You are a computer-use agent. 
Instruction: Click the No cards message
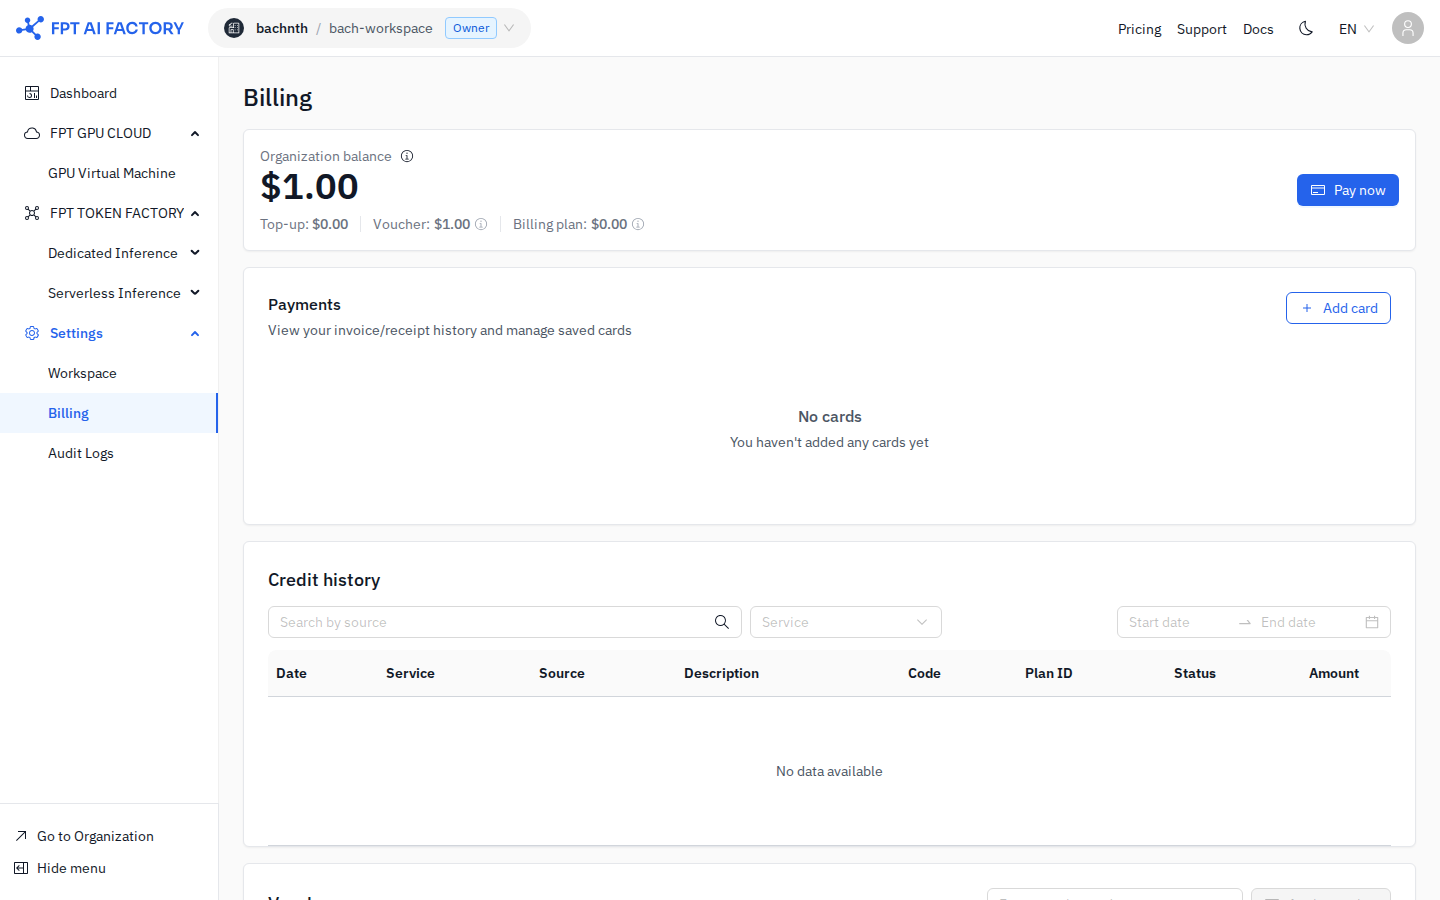pos(830,417)
